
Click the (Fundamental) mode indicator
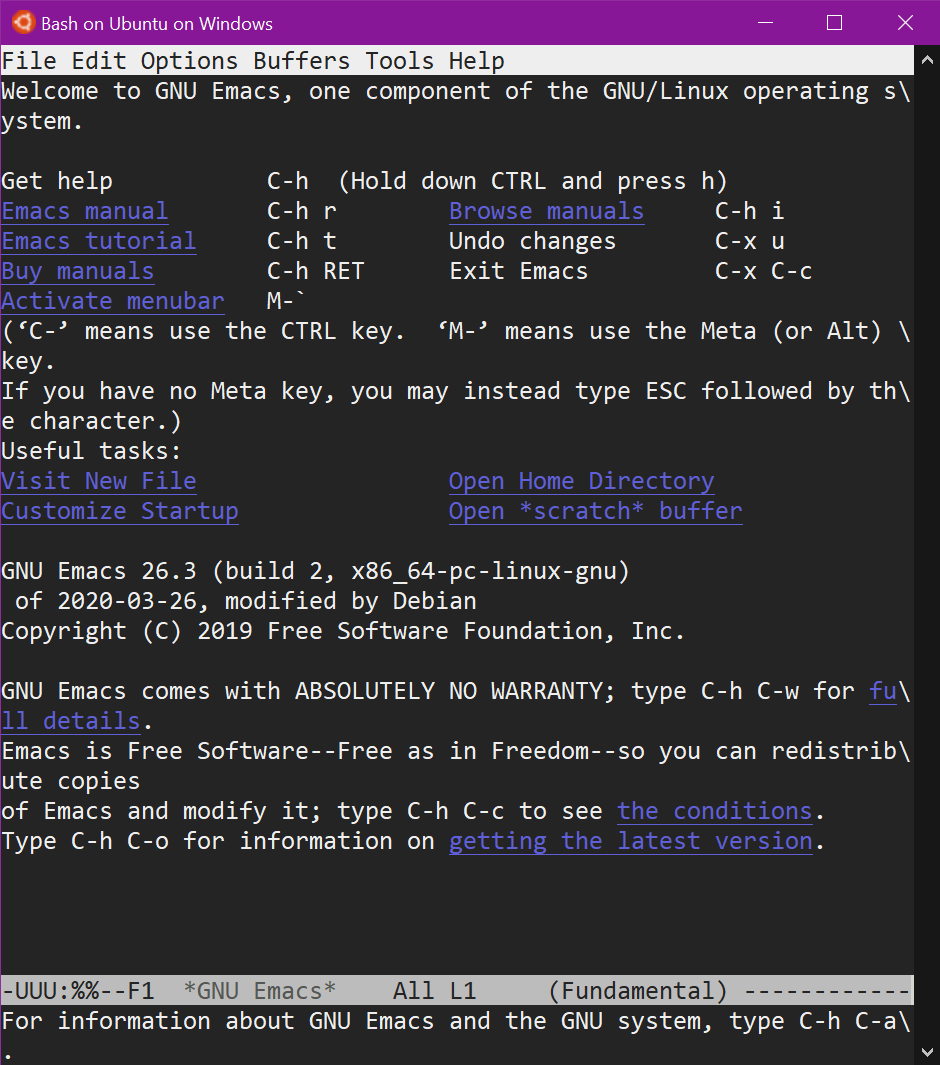coord(638,991)
